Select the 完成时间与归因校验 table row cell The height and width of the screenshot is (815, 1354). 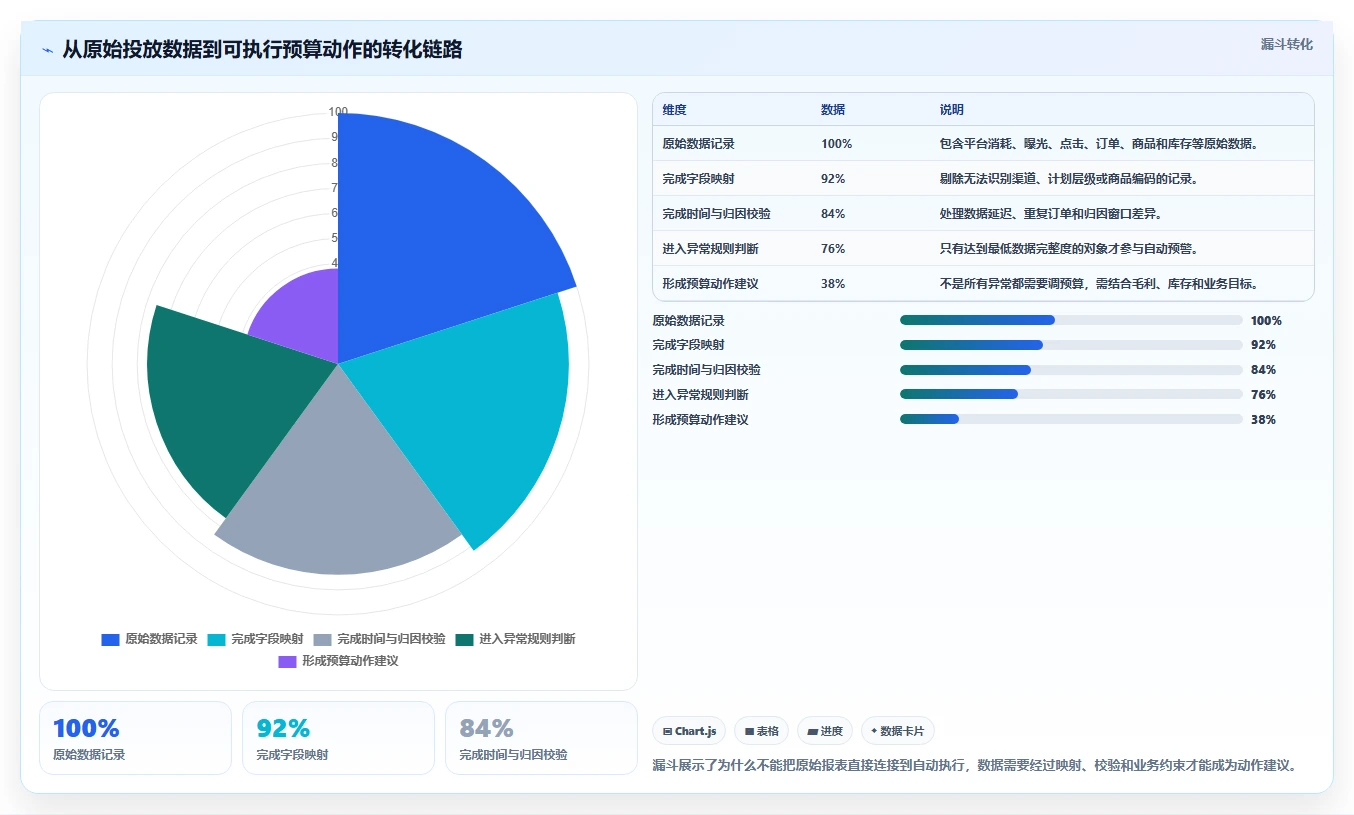716,214
